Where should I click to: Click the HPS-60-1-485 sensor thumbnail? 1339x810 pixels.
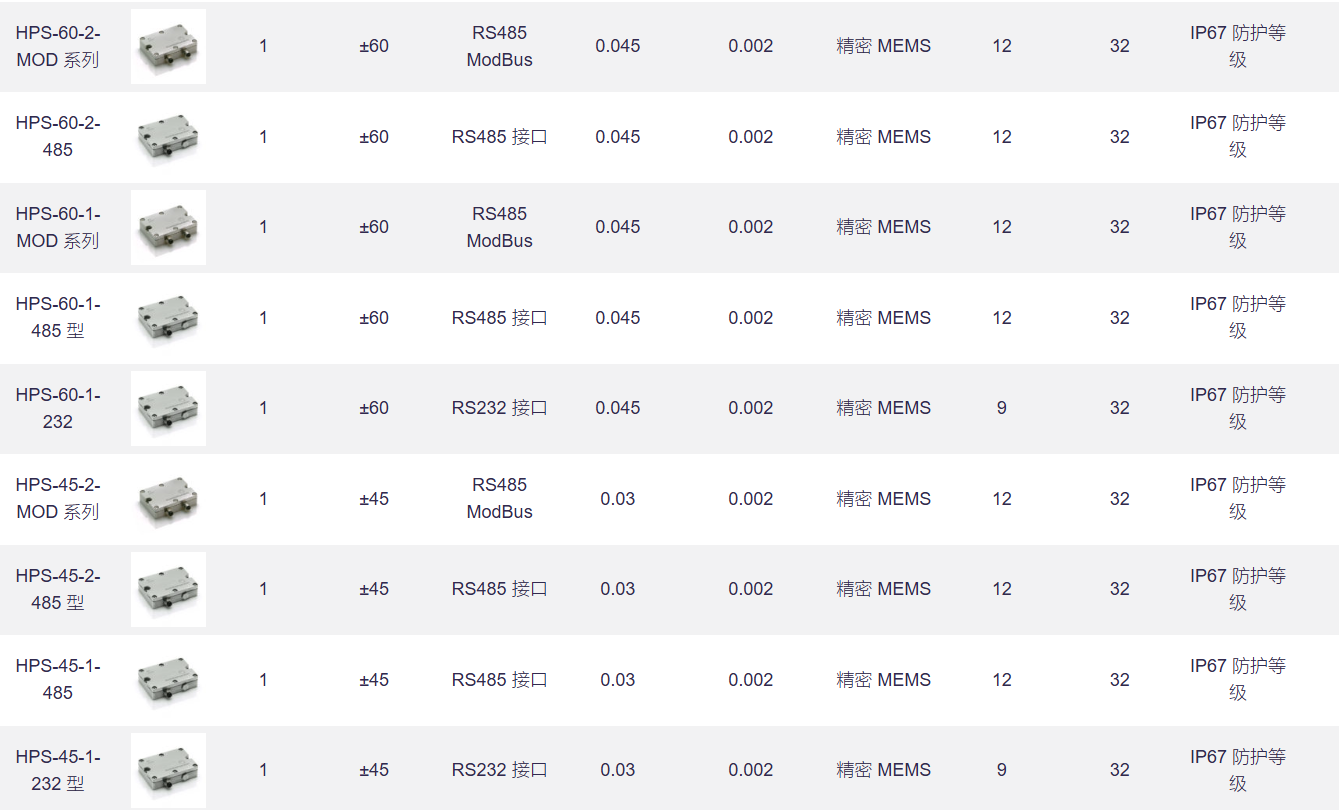168,318
